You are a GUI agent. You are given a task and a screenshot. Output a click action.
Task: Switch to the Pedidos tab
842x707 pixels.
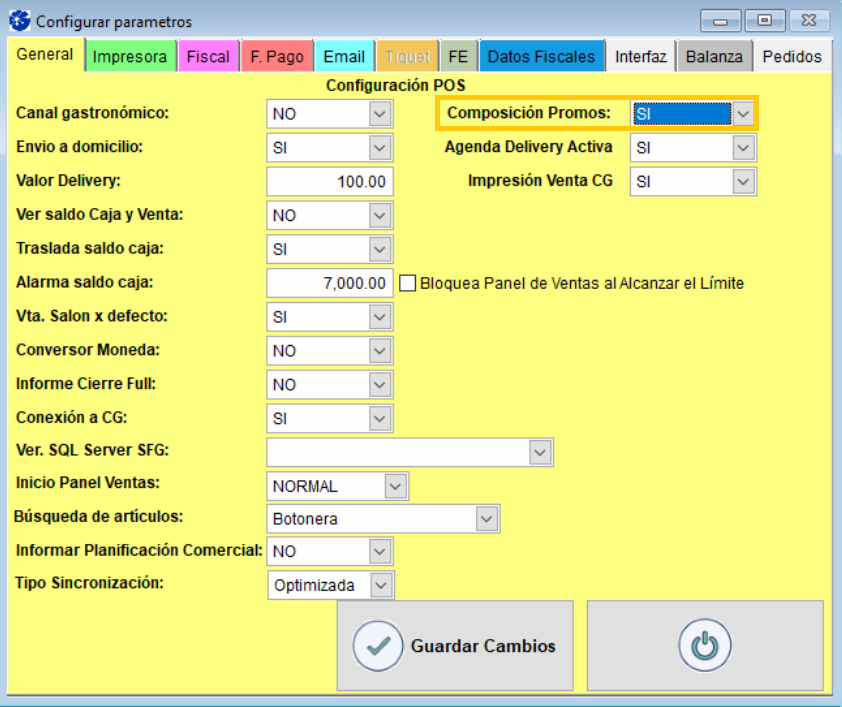[791, 57]
